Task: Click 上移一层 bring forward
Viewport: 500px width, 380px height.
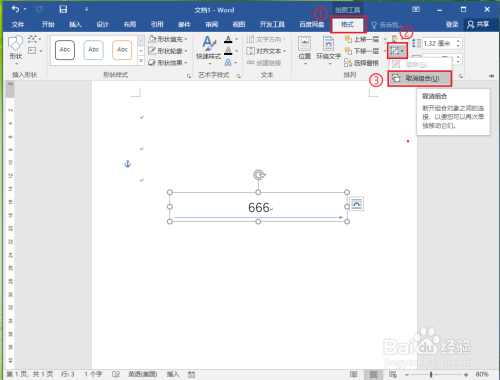Action: click(x=362, y=39)
